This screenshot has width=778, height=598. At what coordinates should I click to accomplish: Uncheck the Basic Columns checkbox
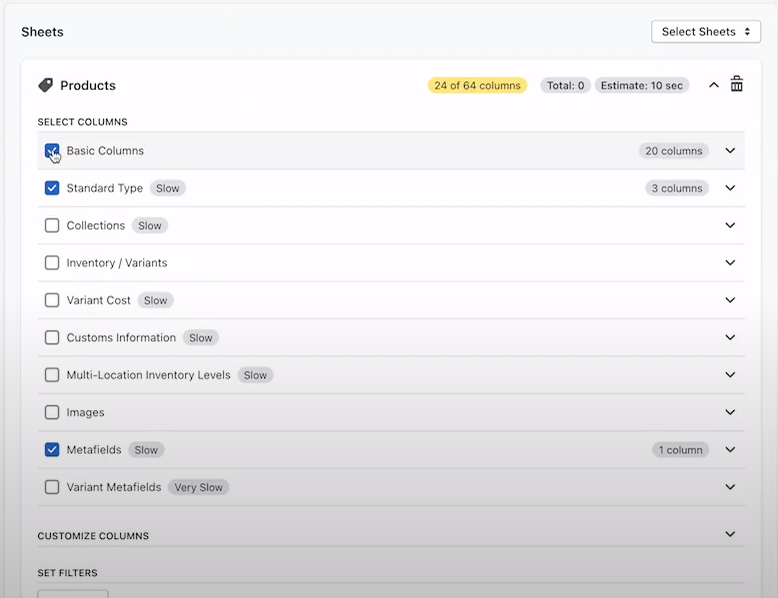coord(52,150)
